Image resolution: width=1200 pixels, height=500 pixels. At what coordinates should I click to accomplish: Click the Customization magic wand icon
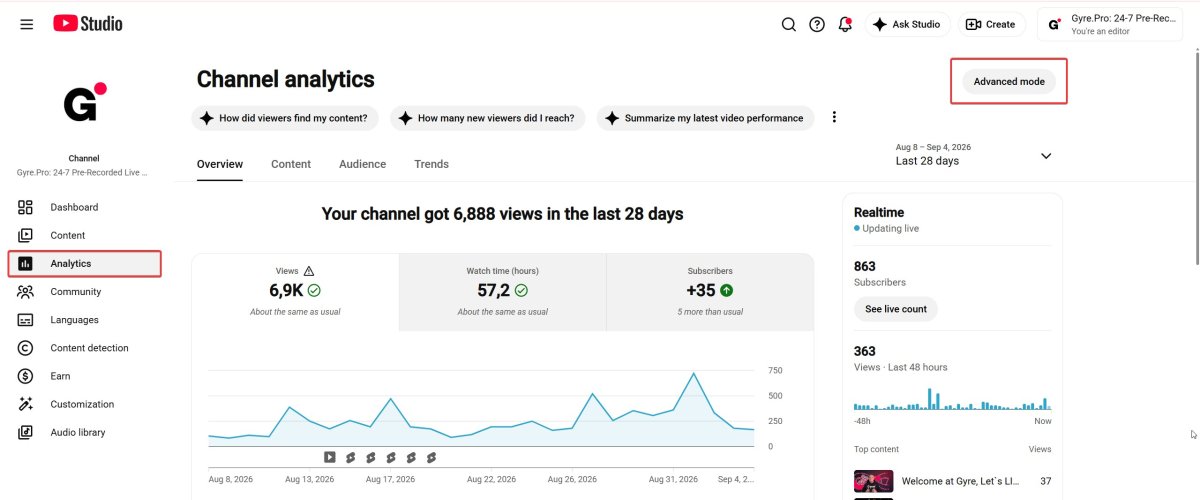[26, 404]
